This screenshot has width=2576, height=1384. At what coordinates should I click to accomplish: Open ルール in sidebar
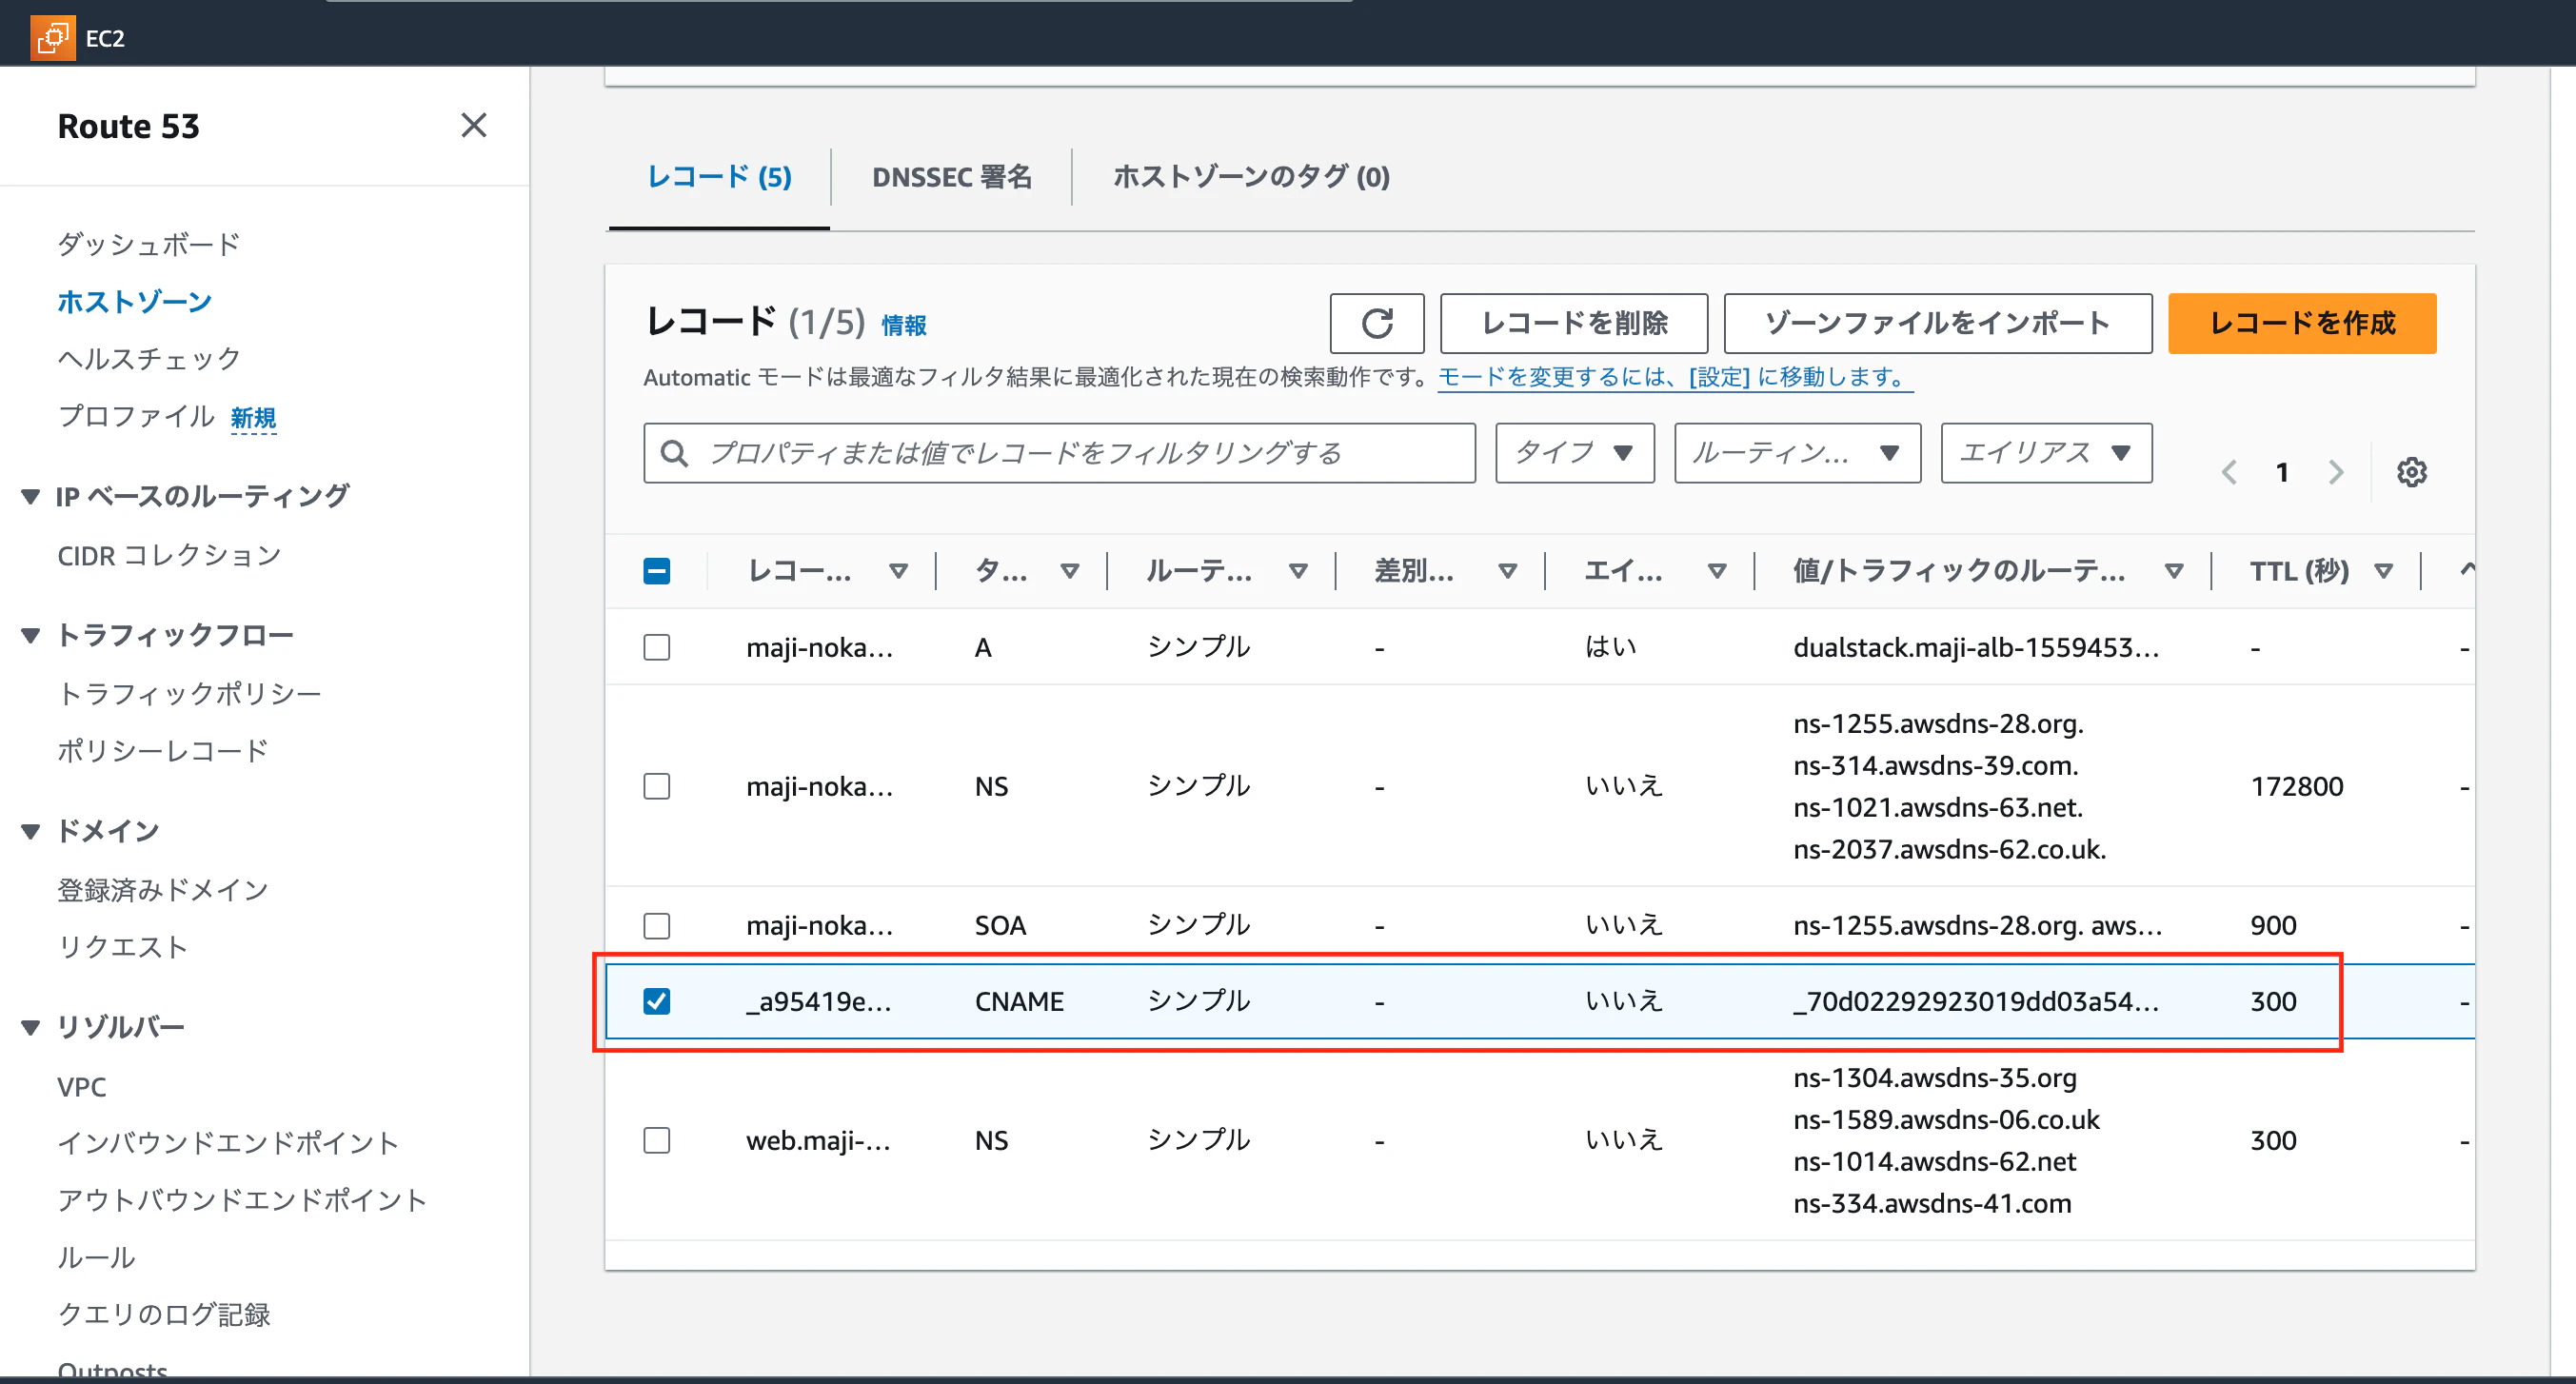coord(96,1257)
